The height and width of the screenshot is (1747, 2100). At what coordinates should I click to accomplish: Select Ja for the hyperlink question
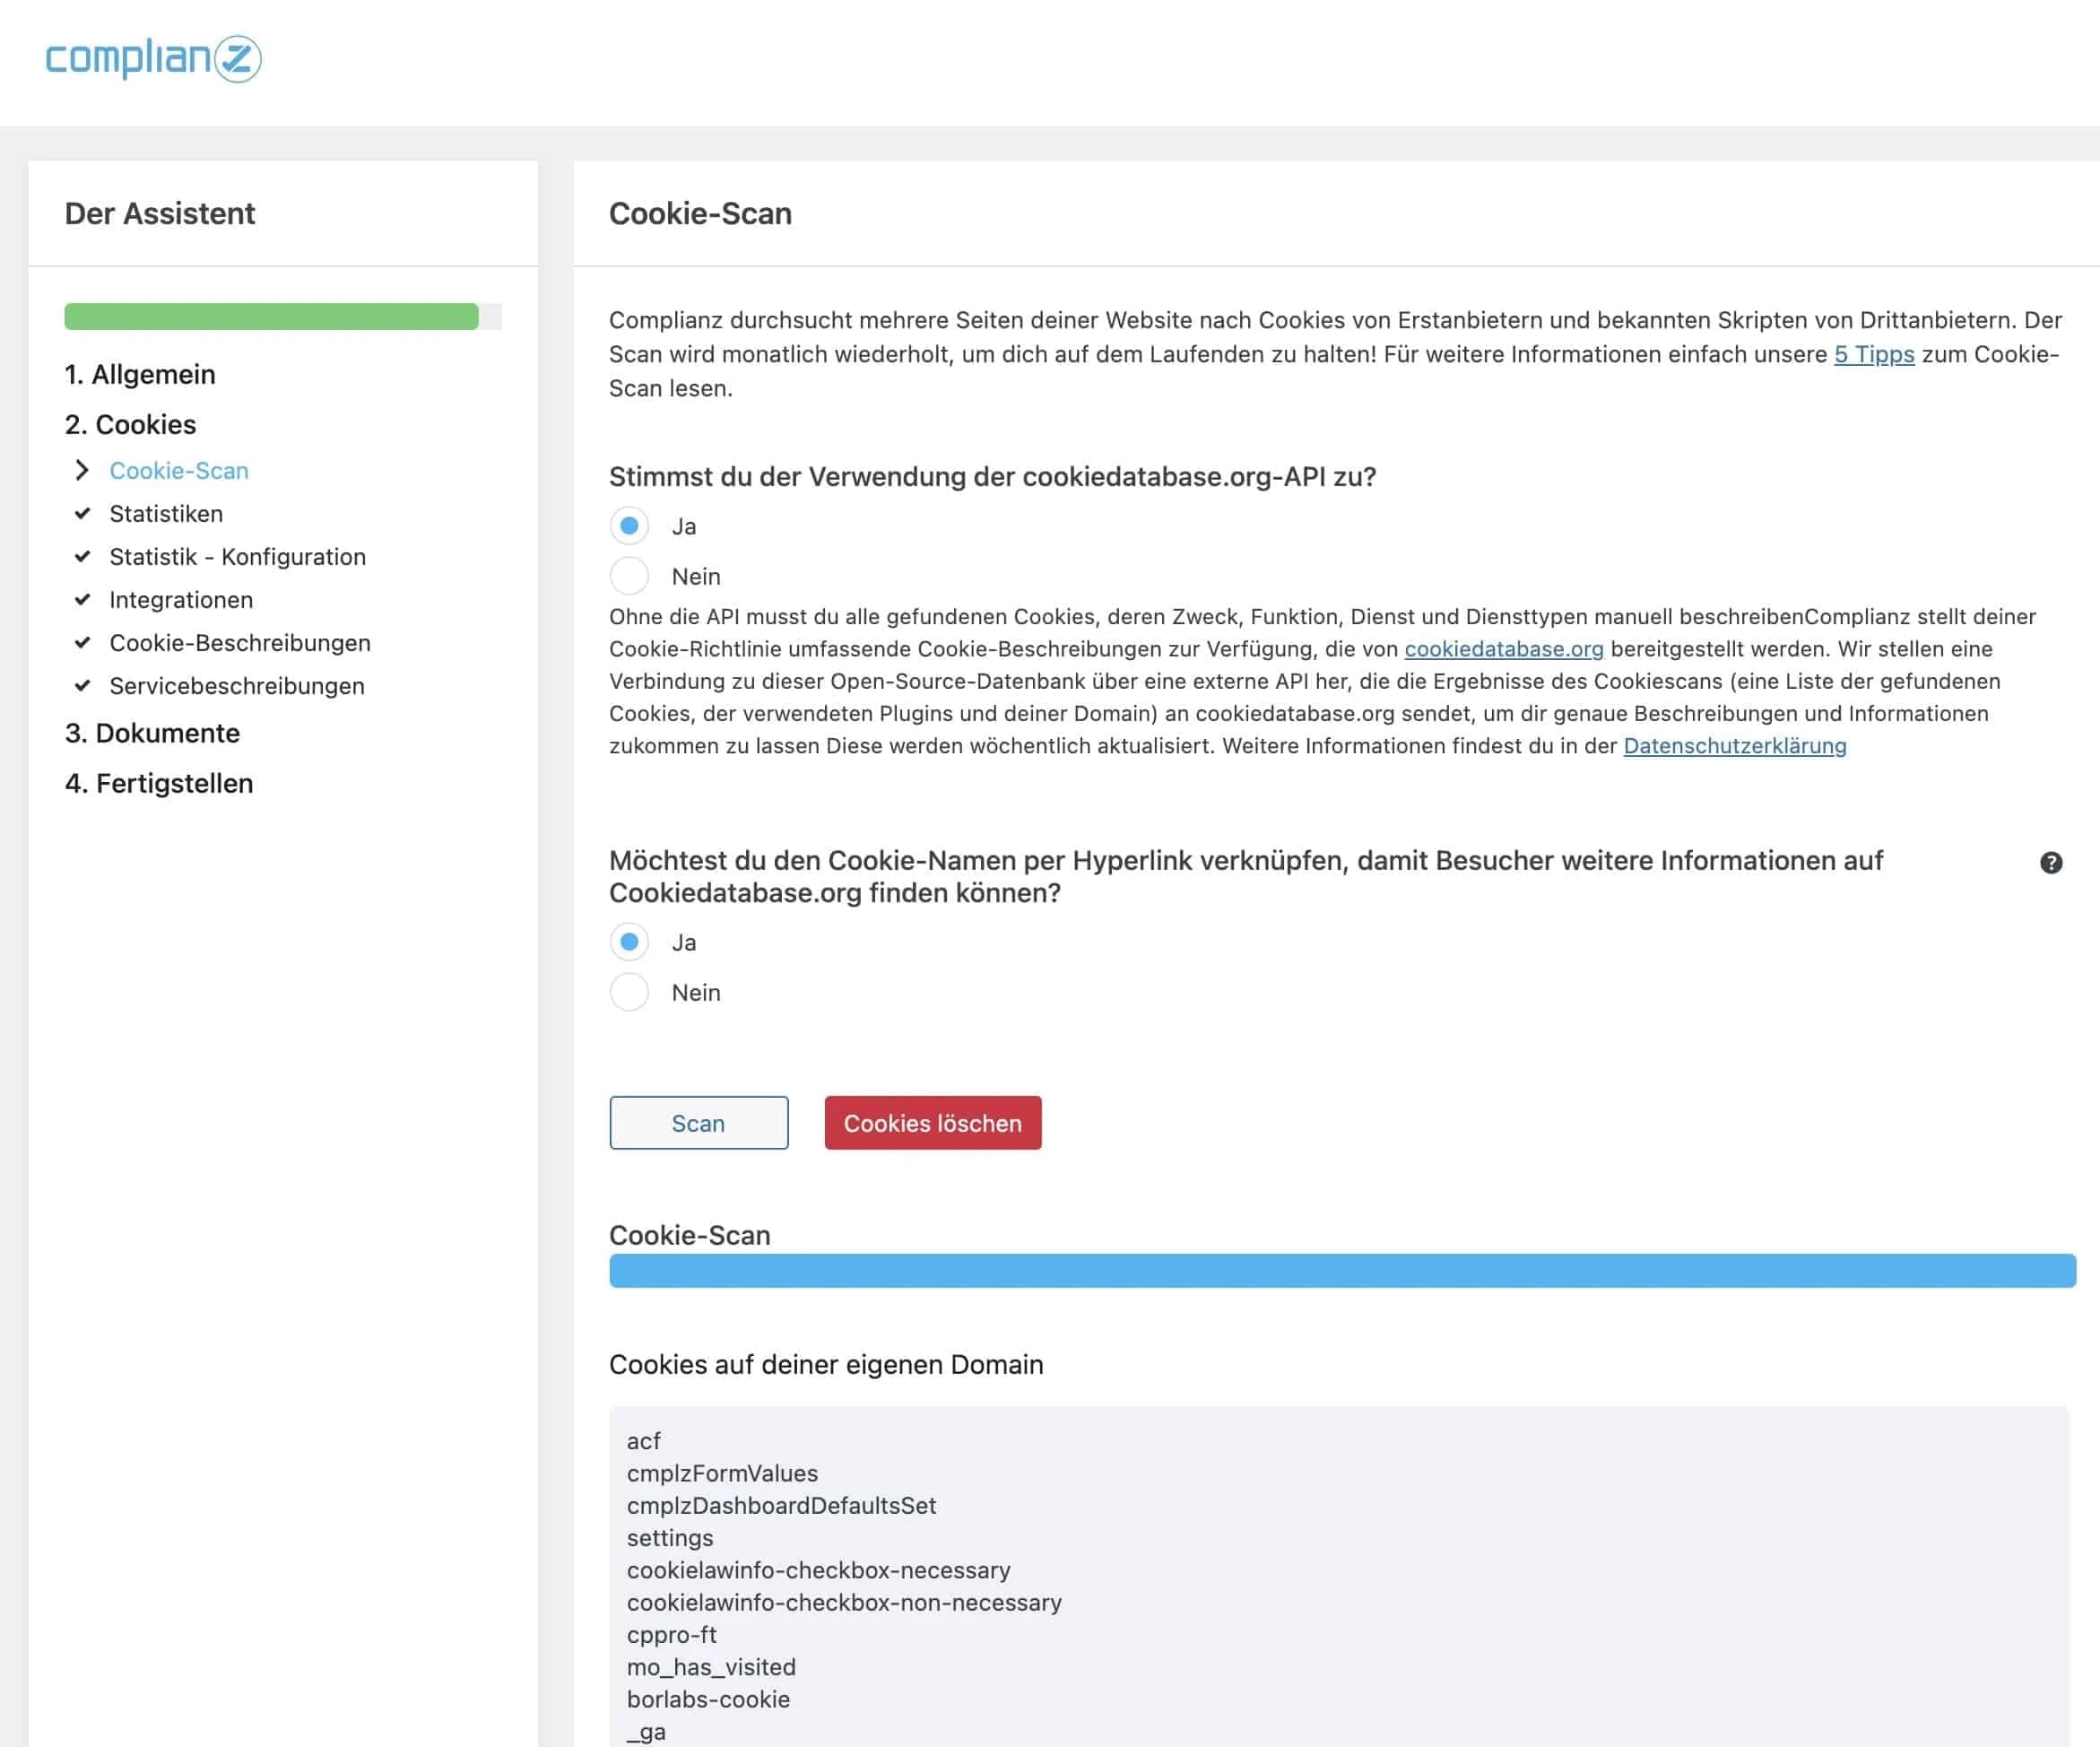pyautogui.click(x=630, y=941)
